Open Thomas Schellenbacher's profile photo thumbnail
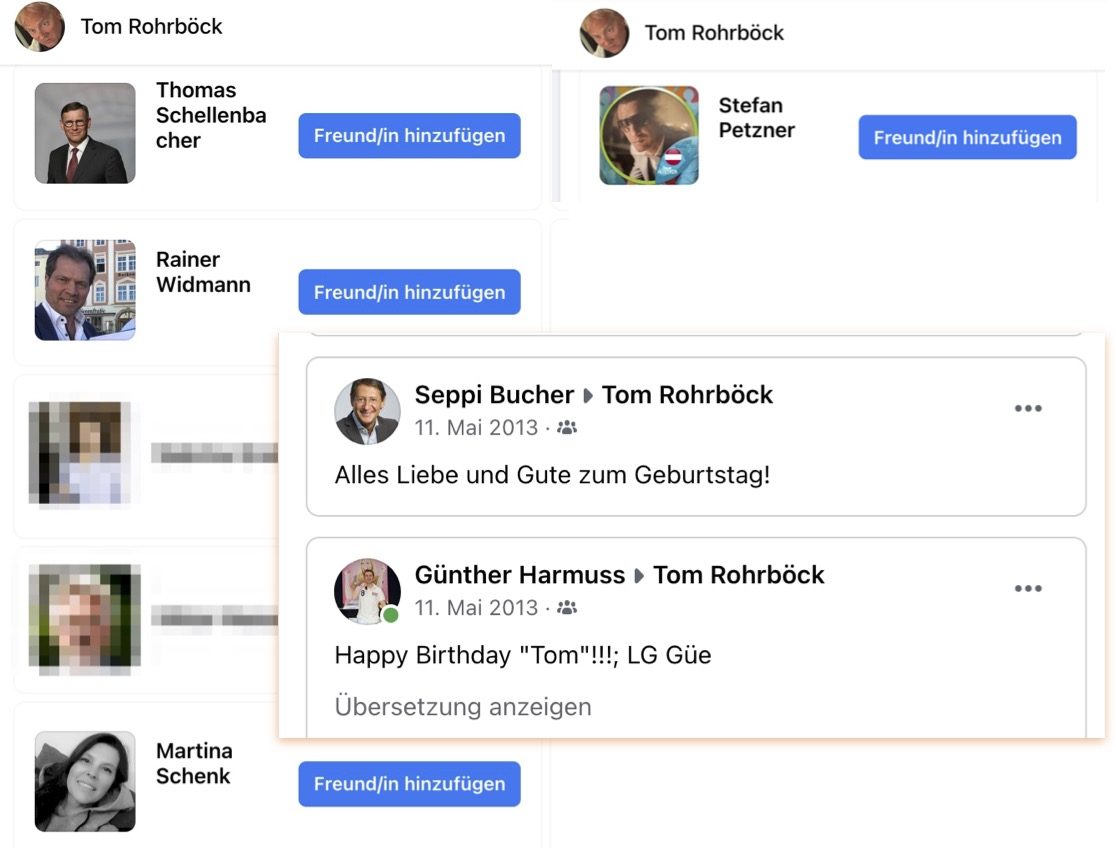Image resolution: width=1116 pixels, height=848 pixels. 85,133
